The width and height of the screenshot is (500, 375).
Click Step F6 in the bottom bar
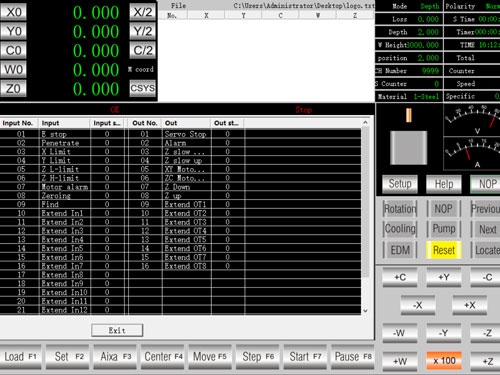point(258,357)
